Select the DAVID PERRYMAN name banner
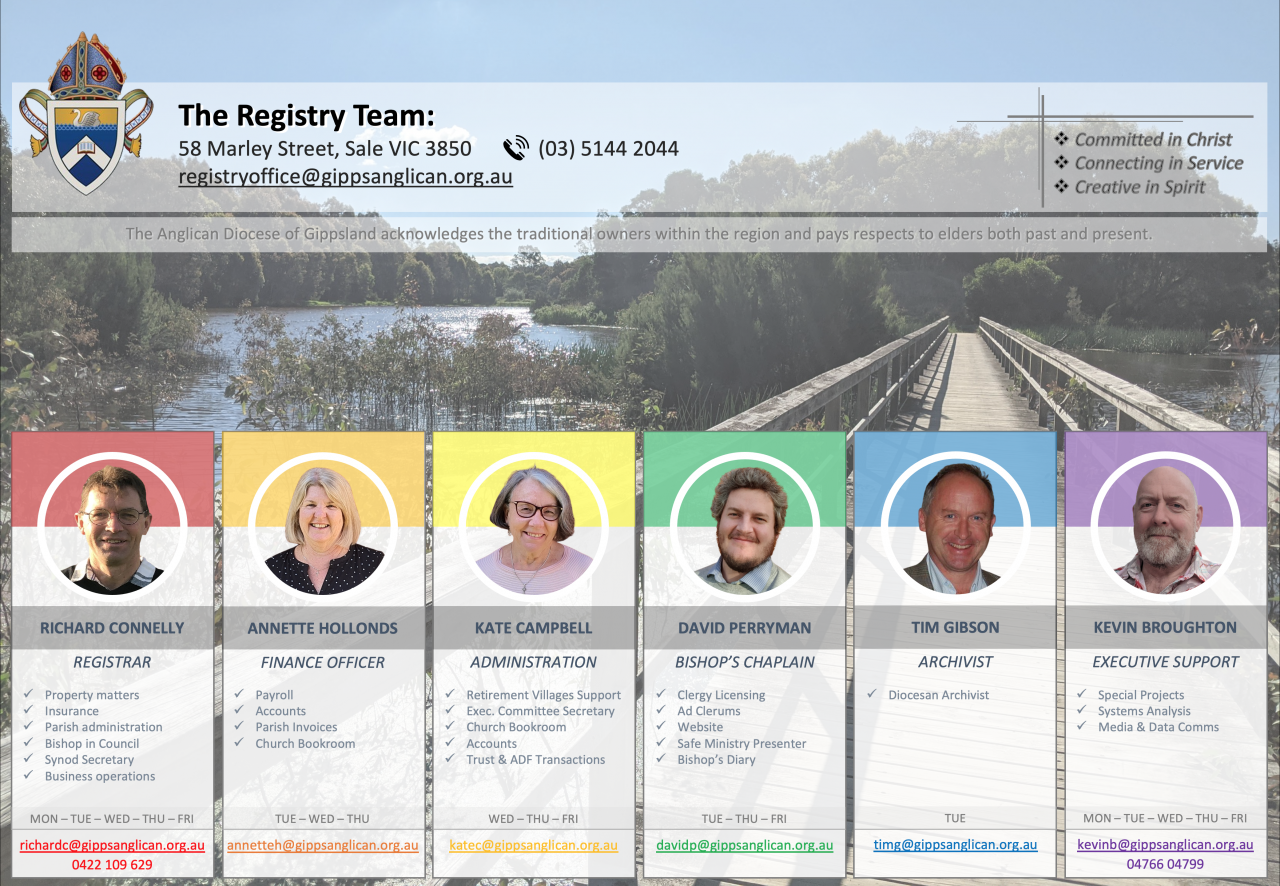1280x886 pixels. pos(744,628)
